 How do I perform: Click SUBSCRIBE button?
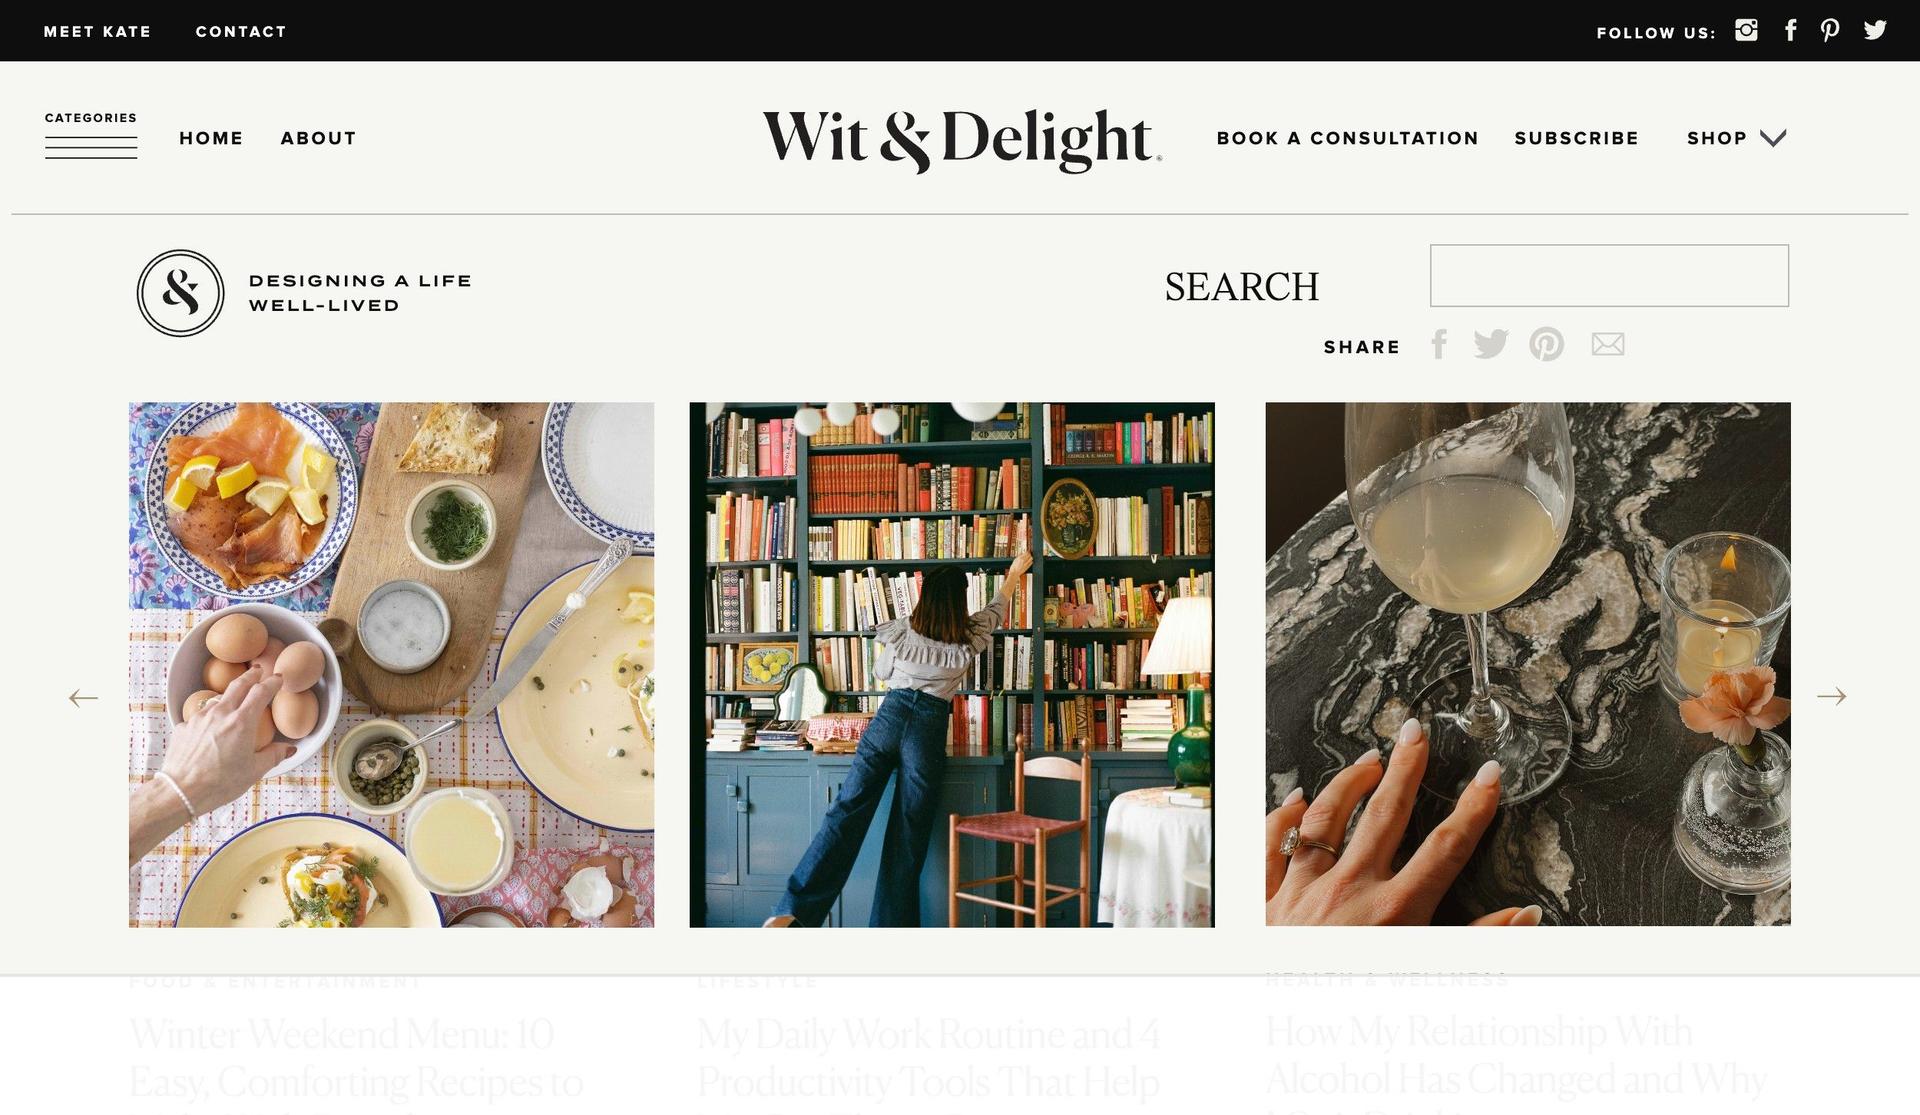[1578, 139]
